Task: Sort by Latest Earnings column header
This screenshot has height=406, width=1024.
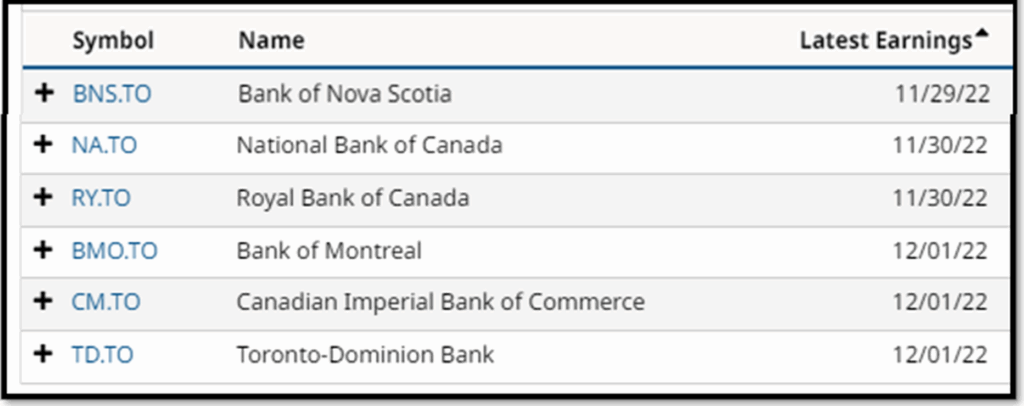Action: pos(886,41)
